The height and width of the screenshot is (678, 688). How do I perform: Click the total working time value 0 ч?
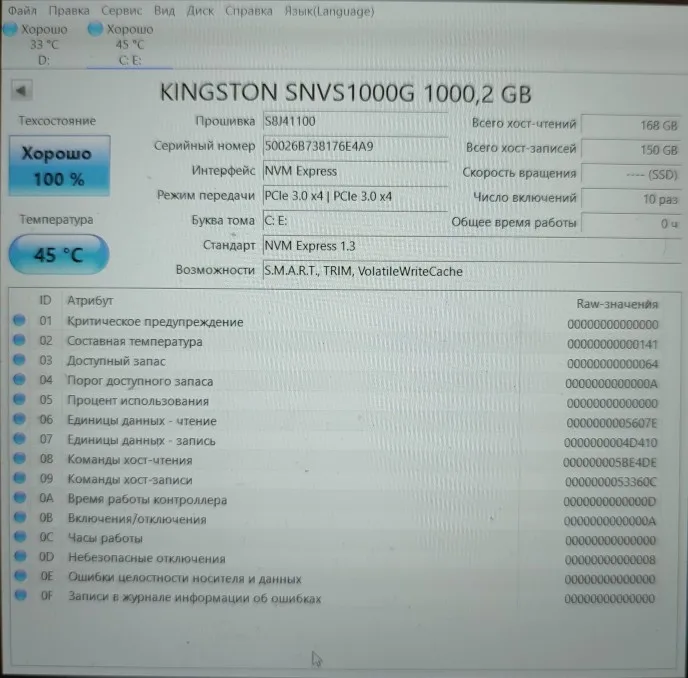631,223
